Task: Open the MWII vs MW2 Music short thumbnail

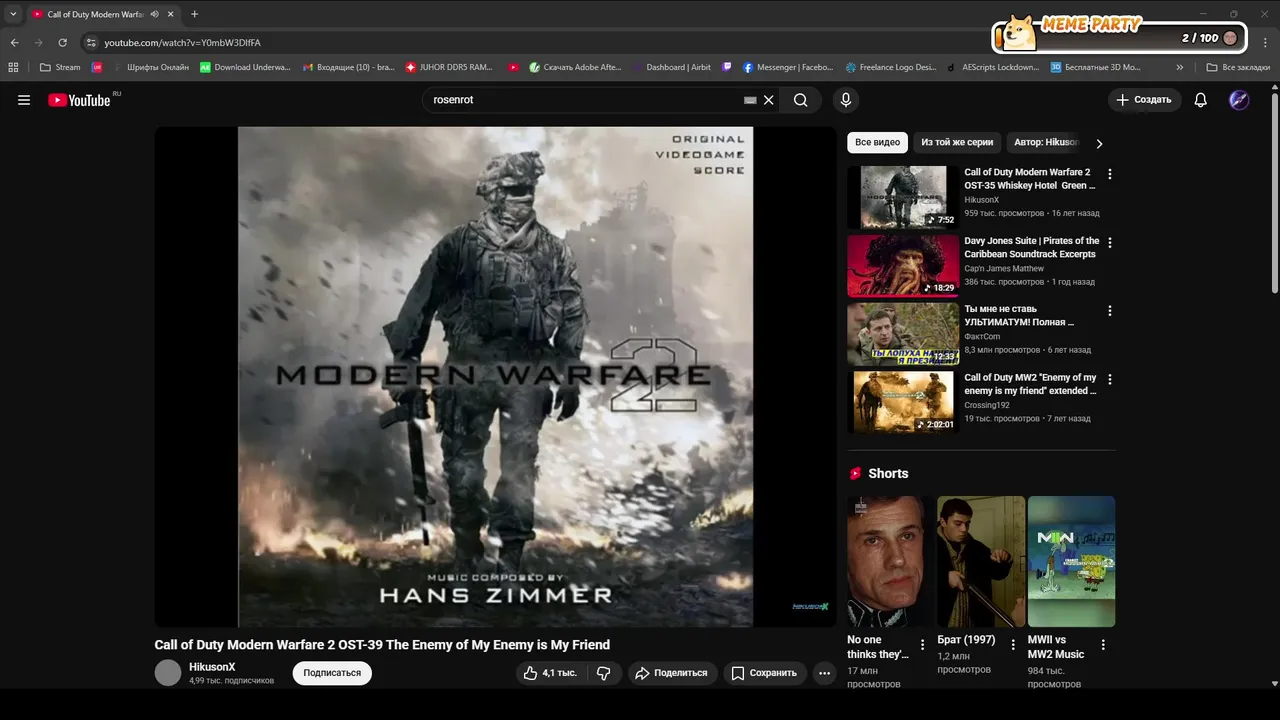Action: [x=1071, y=561]
